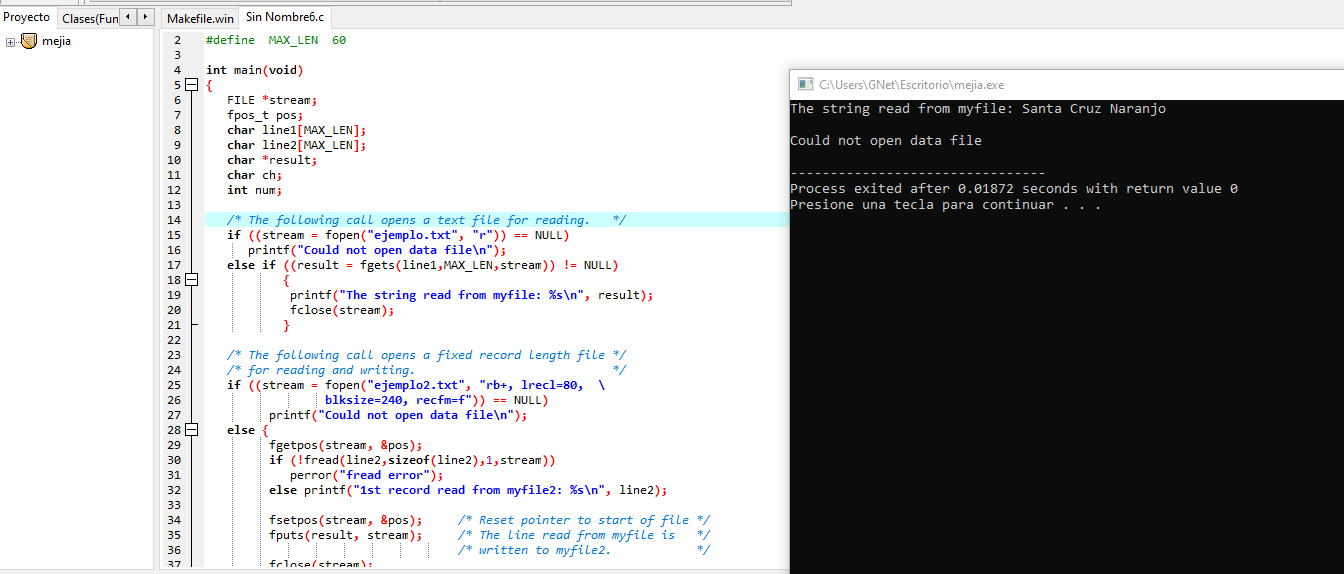Select the Sin Nombre6.c editor tab
1344x574 pixels.
pos(285,17)
